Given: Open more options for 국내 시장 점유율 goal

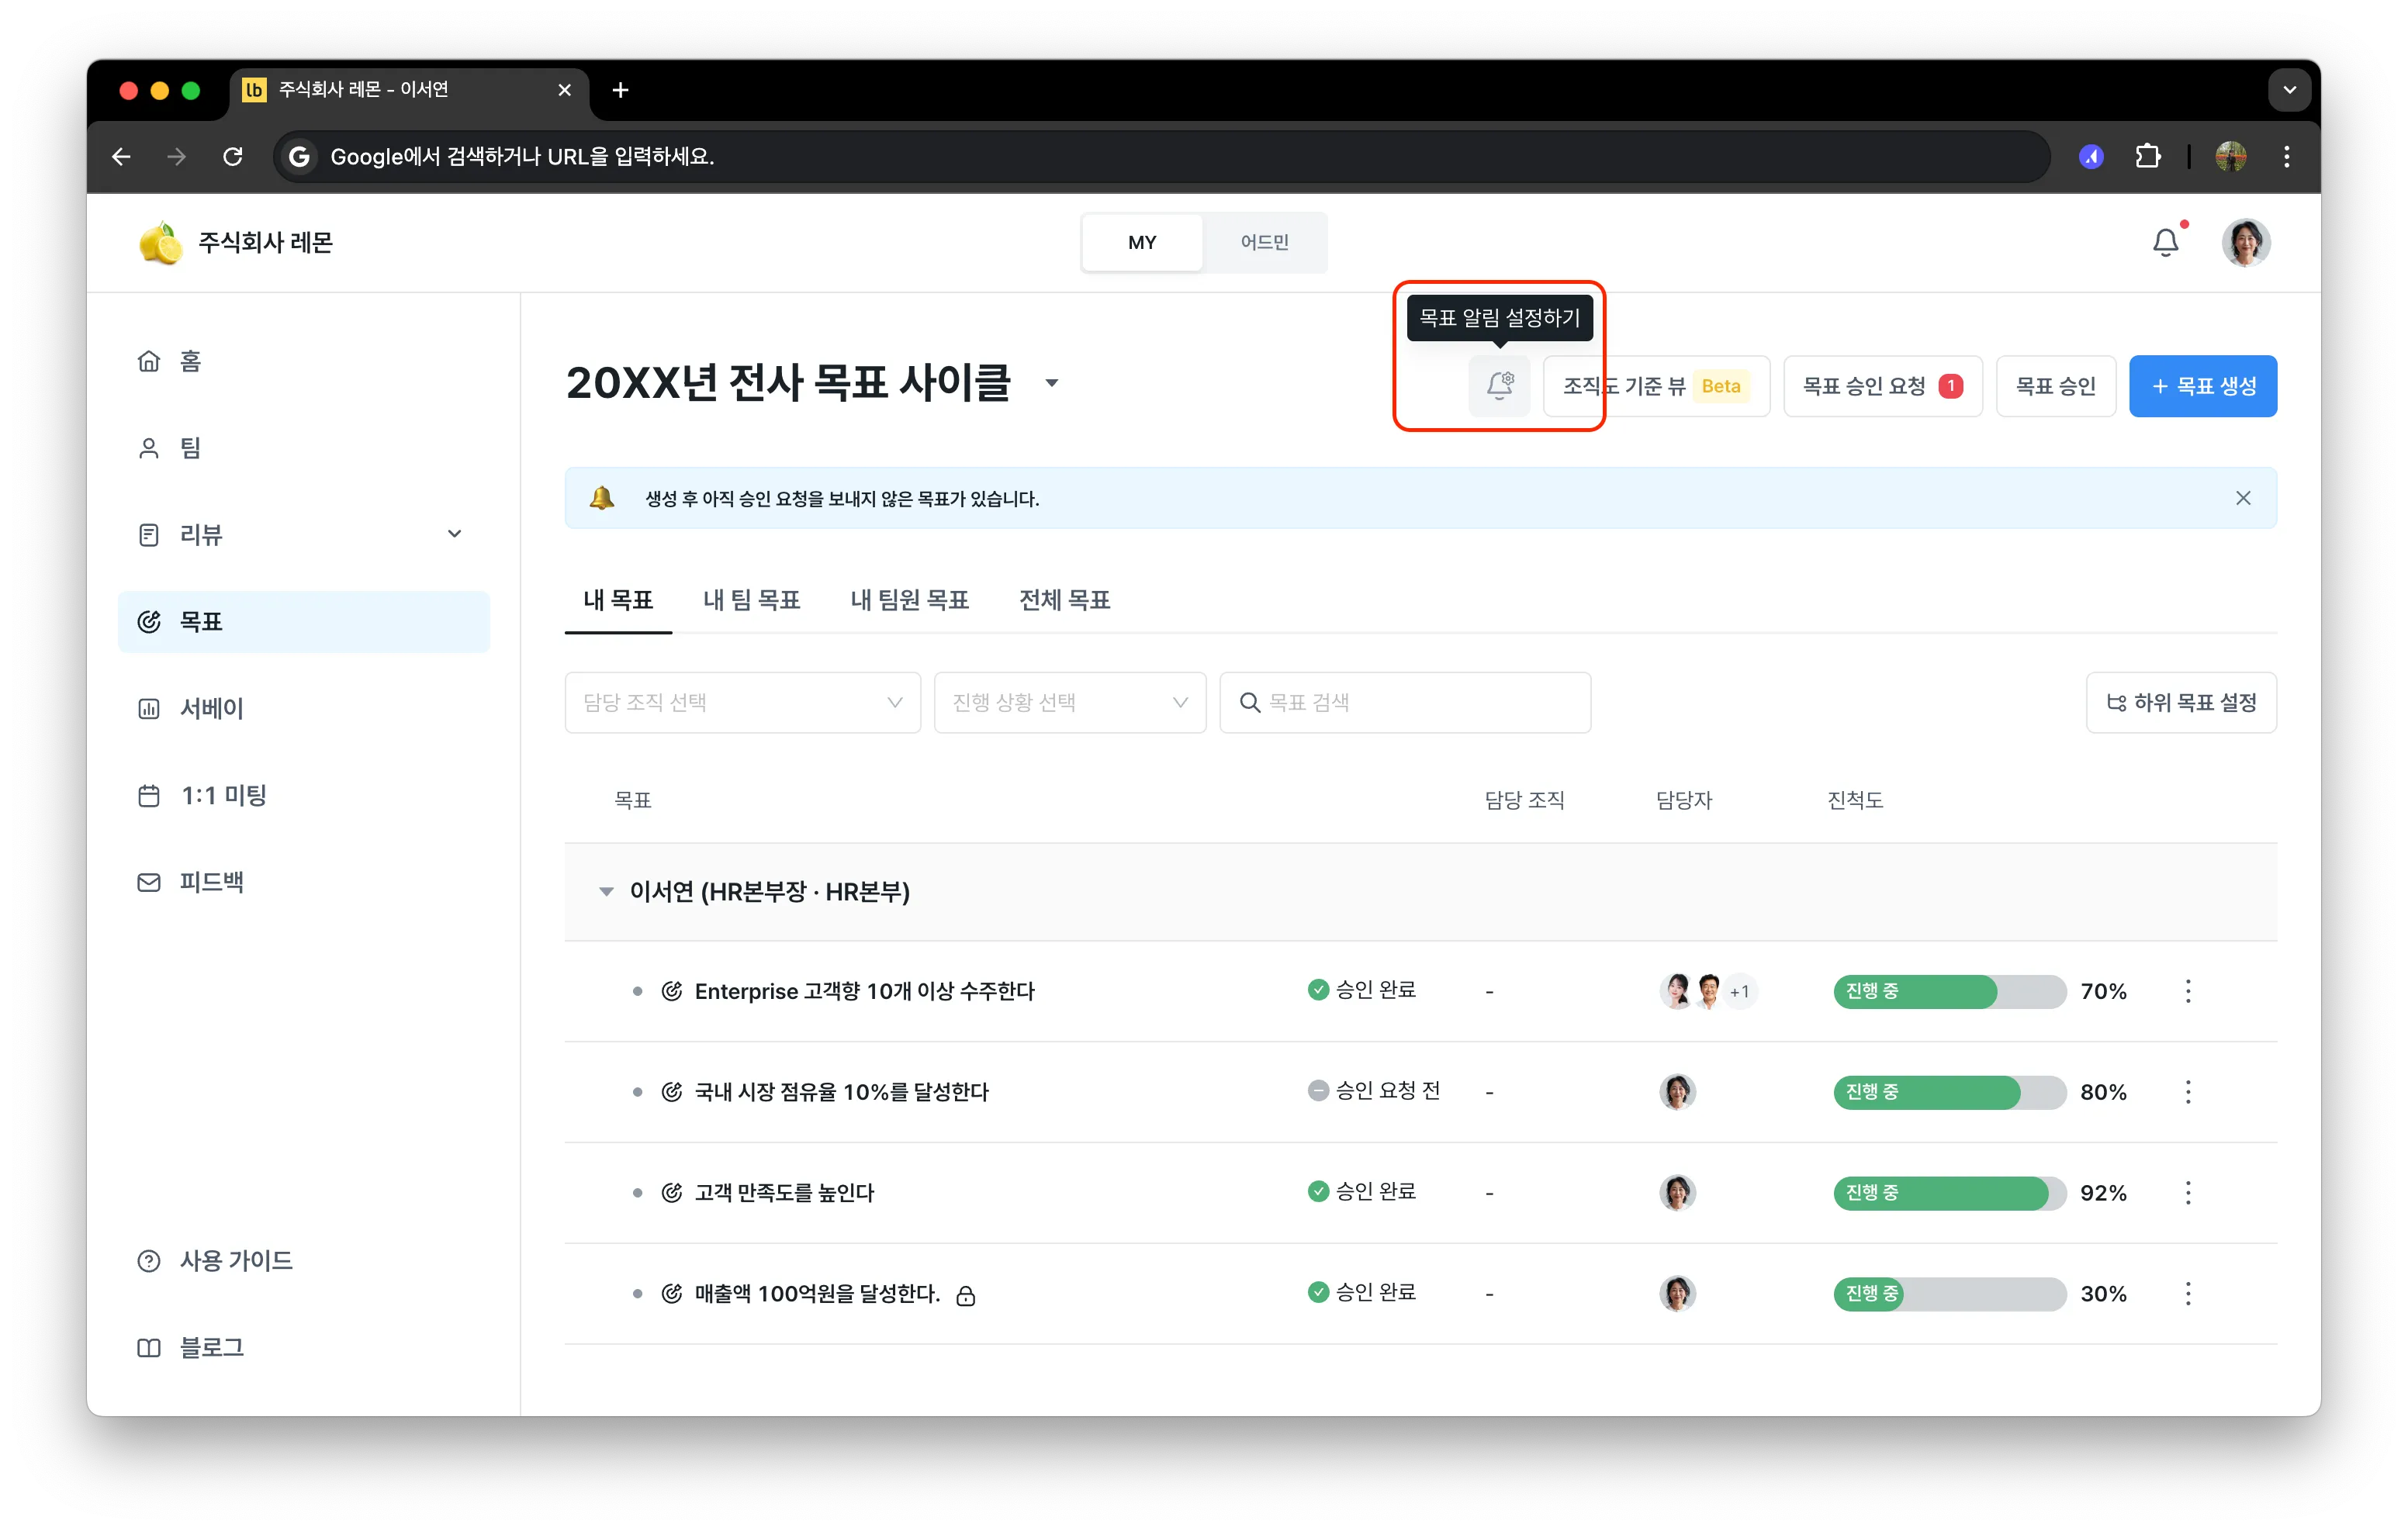Looking at the screenshot, I should coord(2188,1092).
